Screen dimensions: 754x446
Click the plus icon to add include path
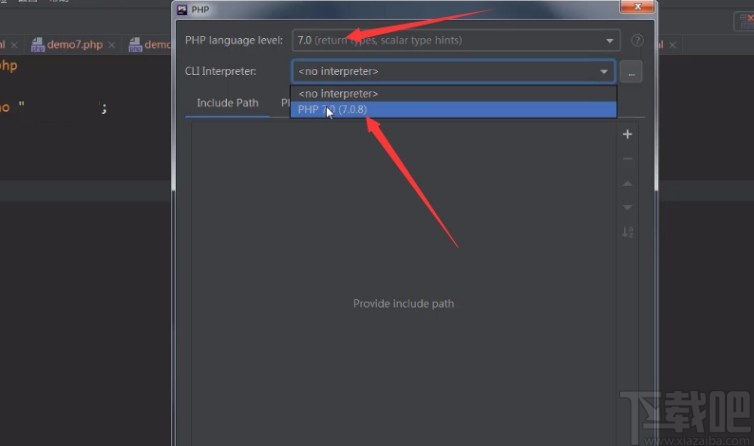point(627,134)
